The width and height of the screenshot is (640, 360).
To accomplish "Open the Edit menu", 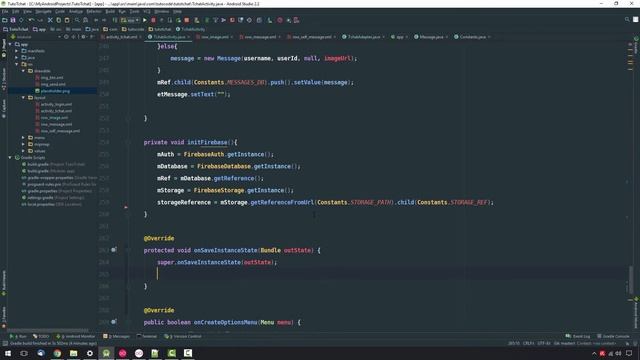I will 16,11.
